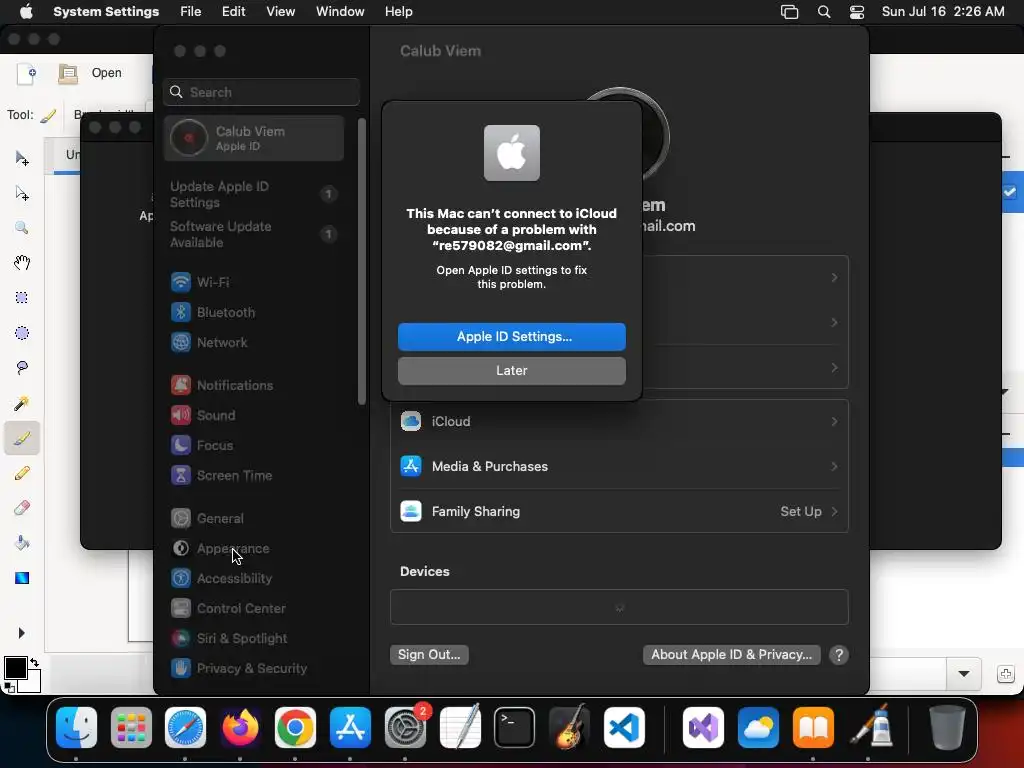Open the Help menu
Screen dimensions: 1024x768
pyautogui.click(x=398, y=12)
